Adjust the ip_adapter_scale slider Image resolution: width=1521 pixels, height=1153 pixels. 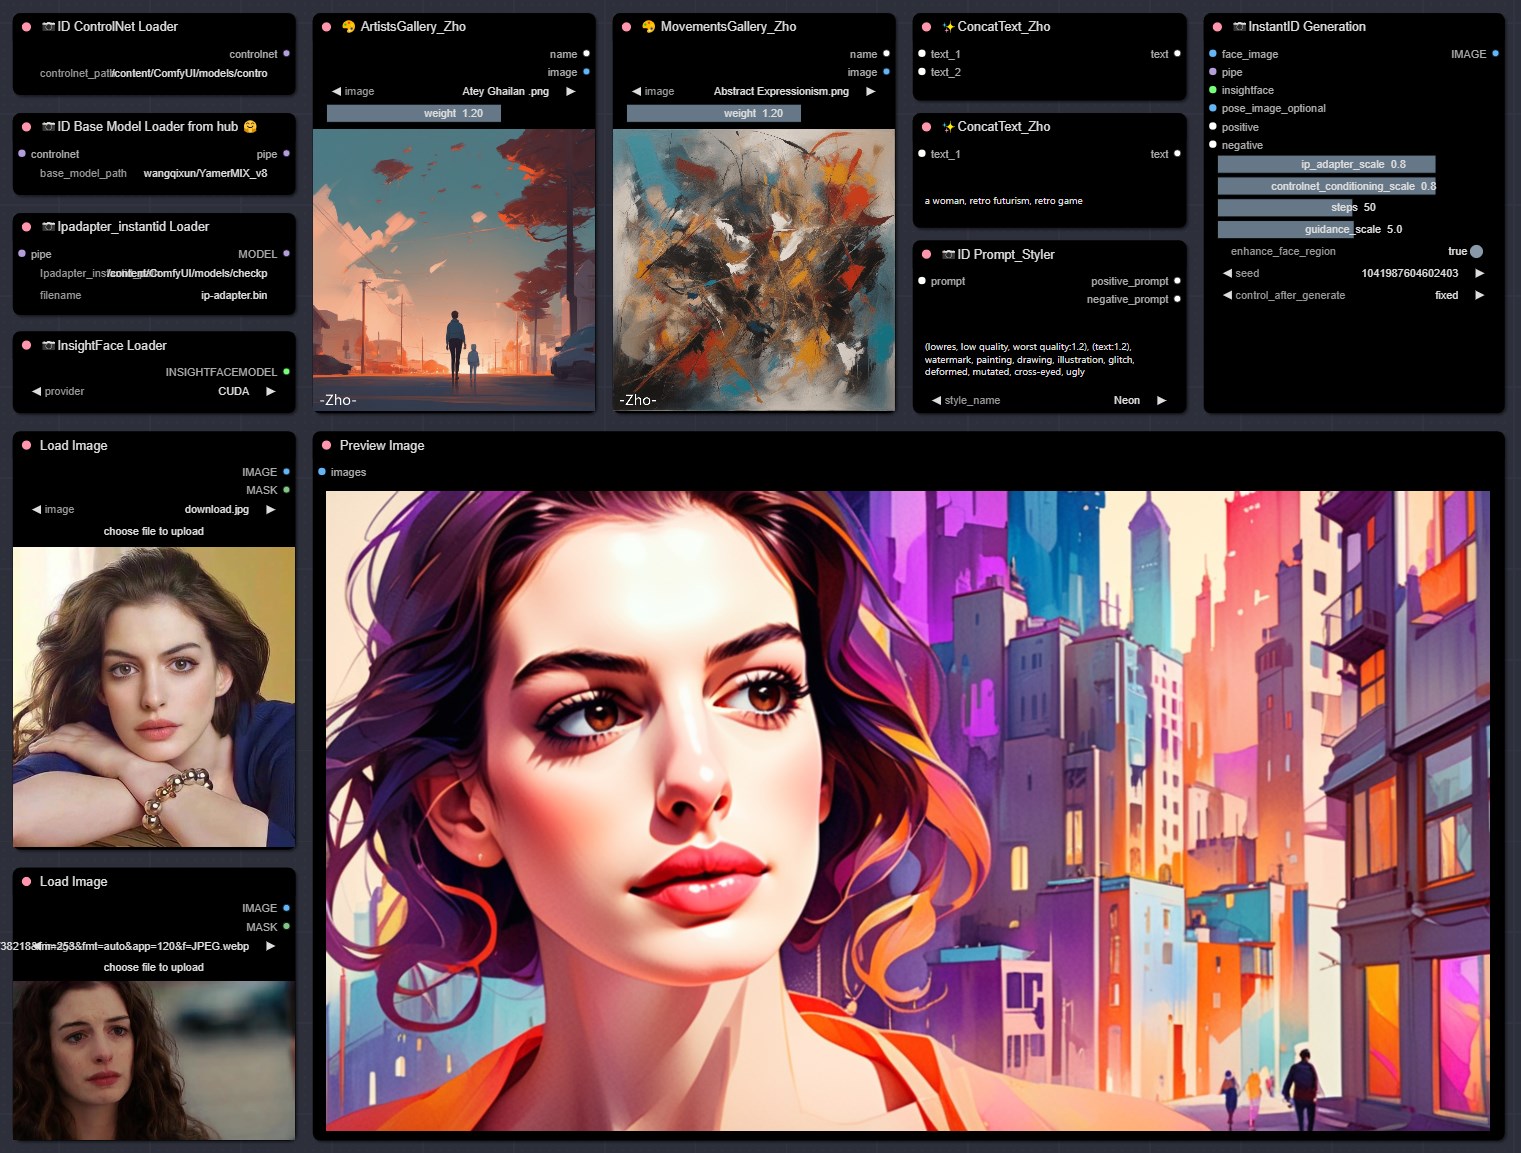pos(1326,164)
